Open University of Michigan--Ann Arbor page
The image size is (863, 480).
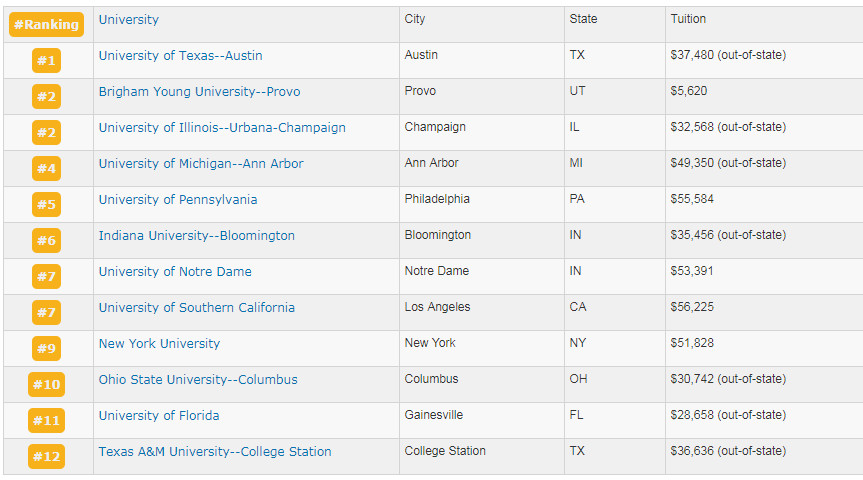tap(201, 164)
